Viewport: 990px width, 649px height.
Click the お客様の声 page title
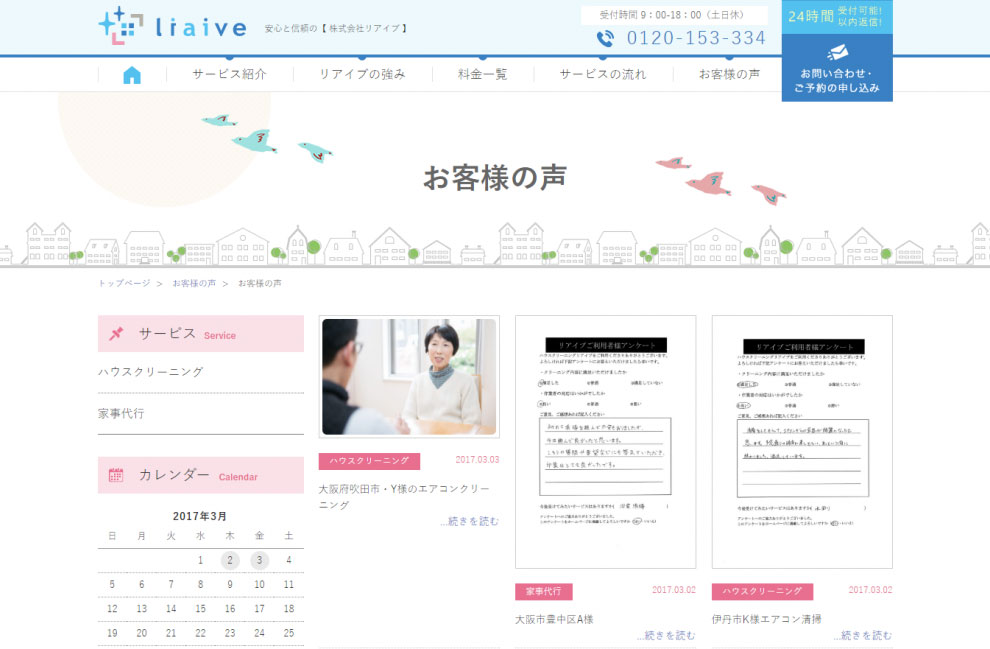[495, 177]
